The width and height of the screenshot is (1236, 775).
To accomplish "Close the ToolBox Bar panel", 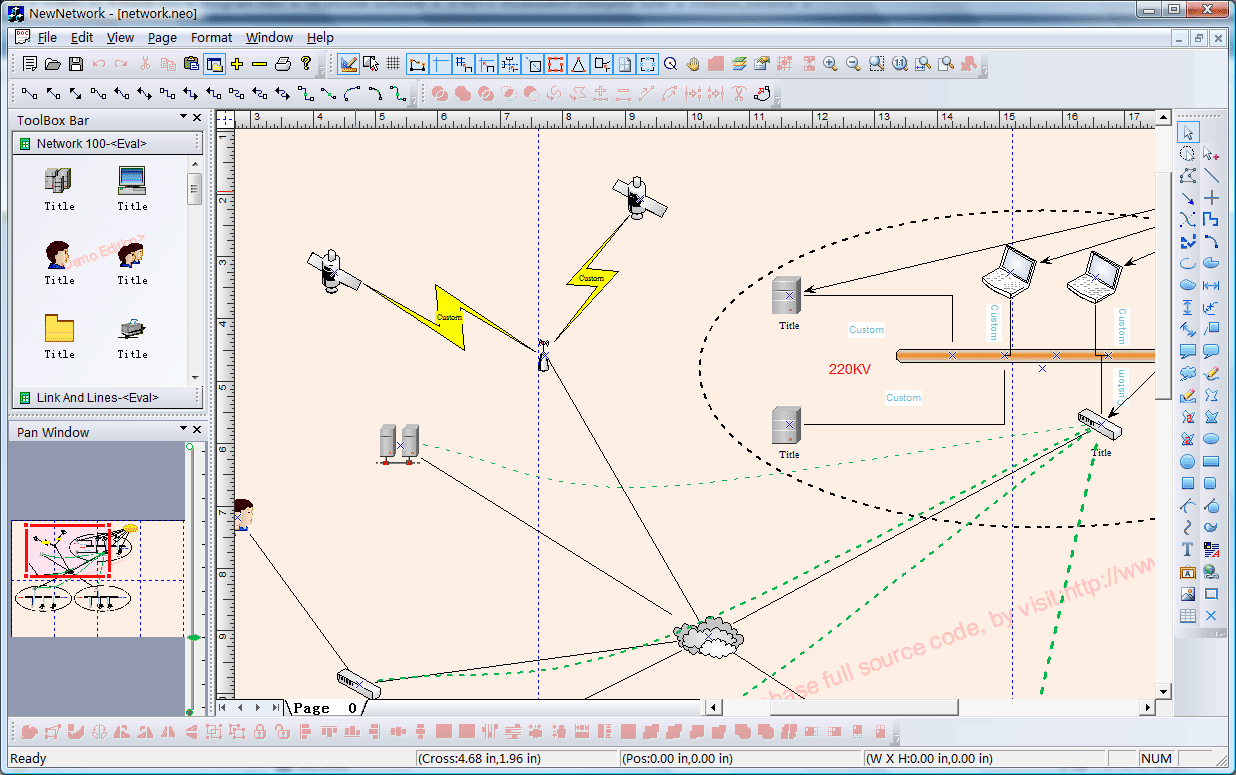I will coord(197,118).
